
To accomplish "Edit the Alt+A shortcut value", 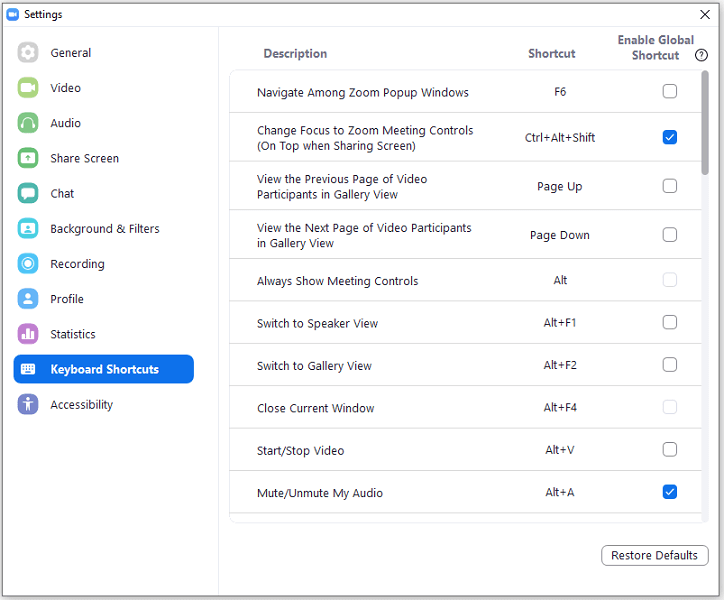I will [x=560, y=492].
